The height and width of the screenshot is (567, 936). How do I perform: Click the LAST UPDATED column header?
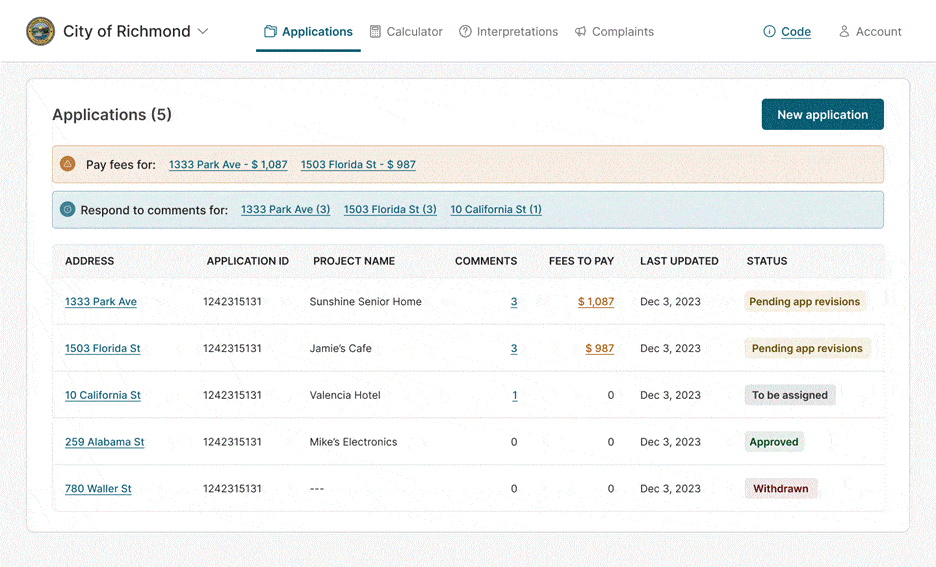pos(679,261)
